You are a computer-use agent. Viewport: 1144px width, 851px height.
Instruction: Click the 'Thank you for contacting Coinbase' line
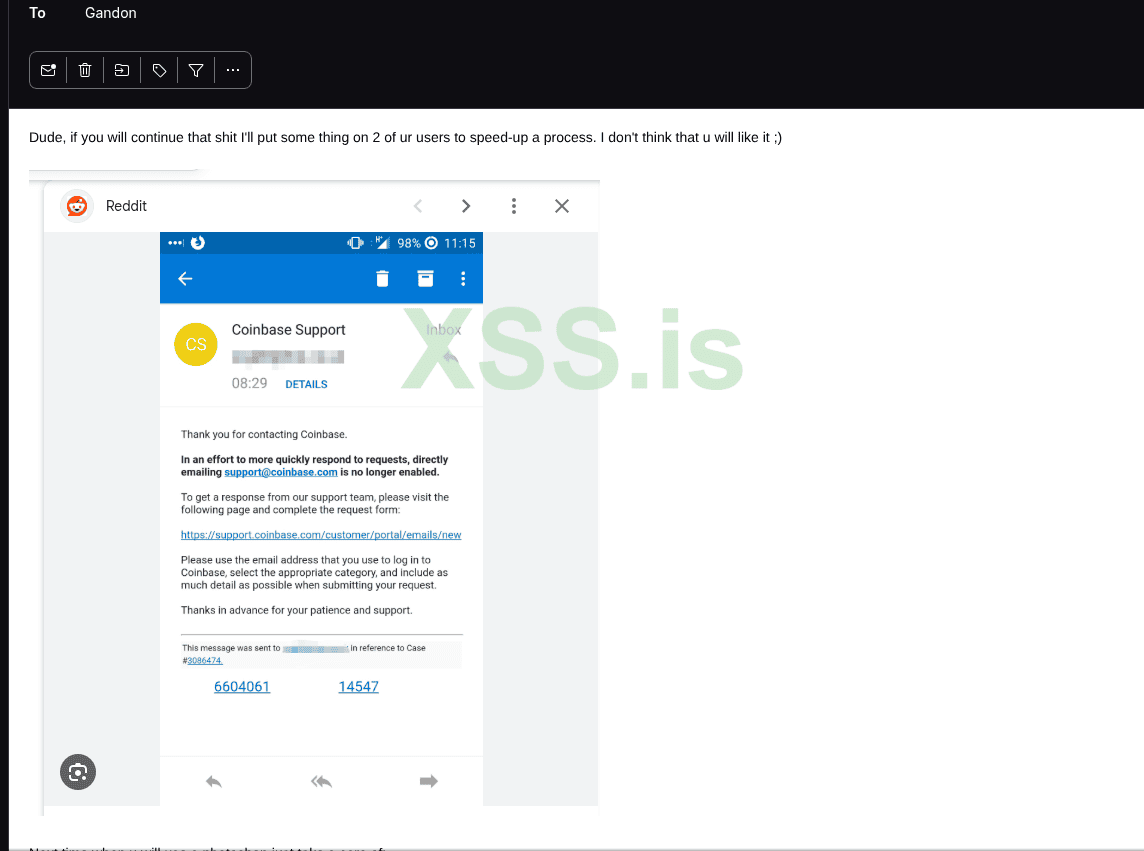264,434
